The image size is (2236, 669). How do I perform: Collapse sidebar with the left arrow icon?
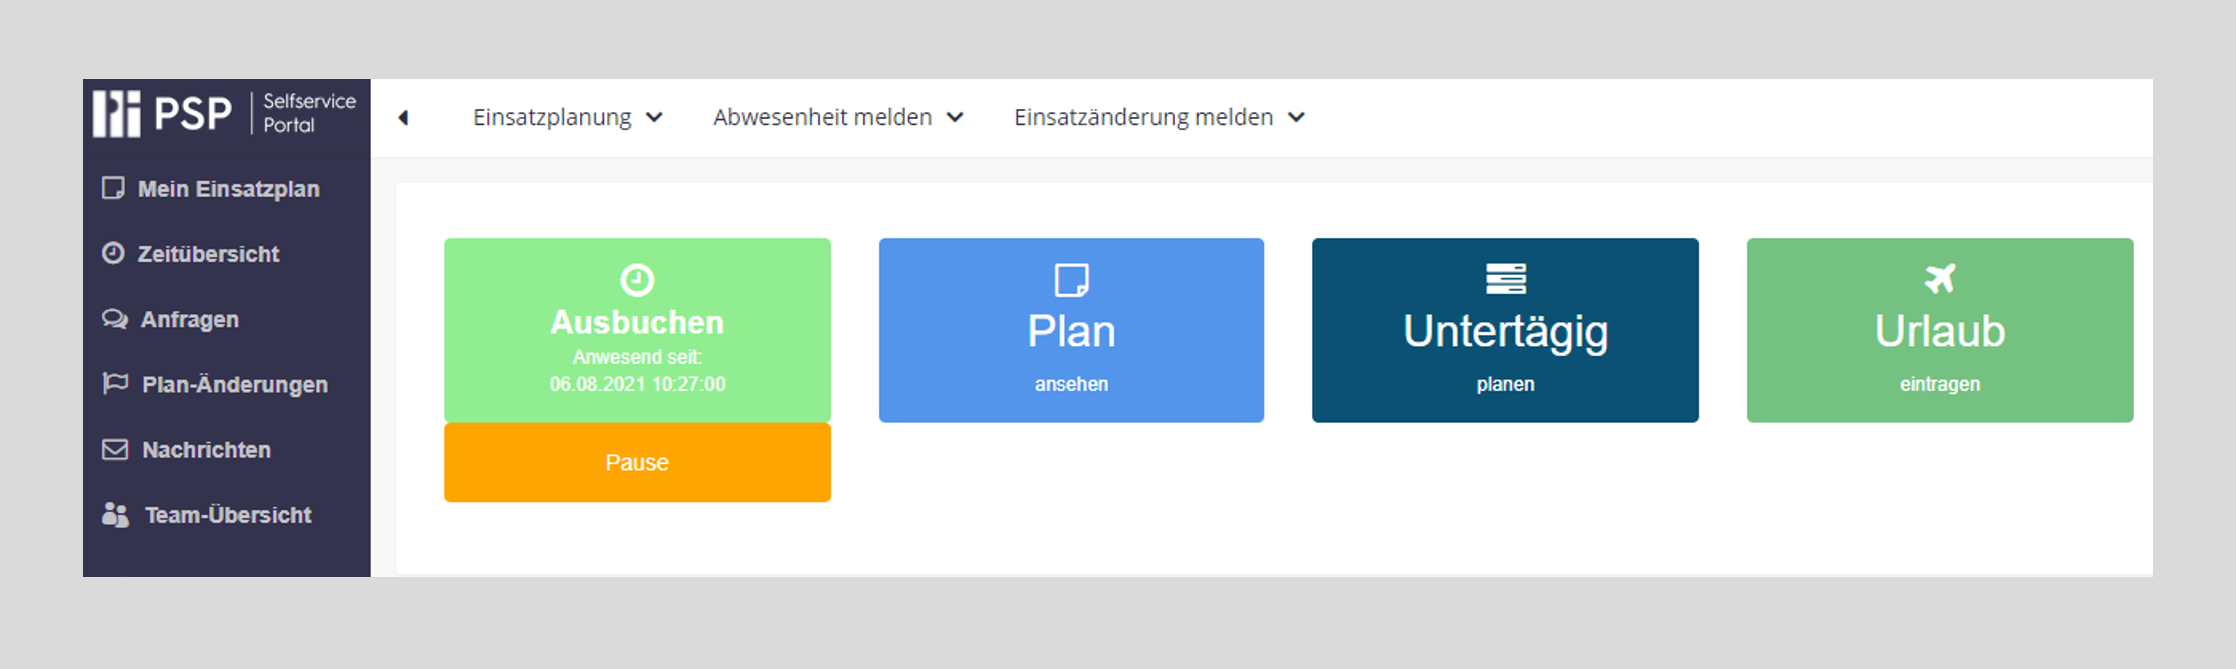403,118
